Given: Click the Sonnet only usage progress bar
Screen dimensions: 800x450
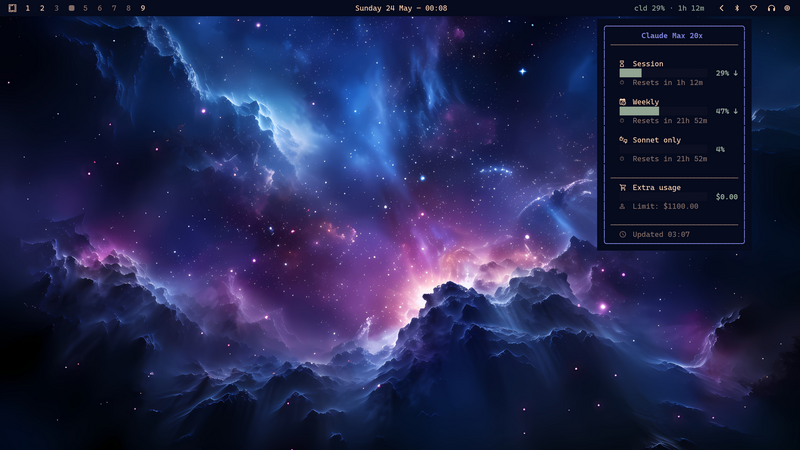Looking at the screenshot, I should (663, 149).
